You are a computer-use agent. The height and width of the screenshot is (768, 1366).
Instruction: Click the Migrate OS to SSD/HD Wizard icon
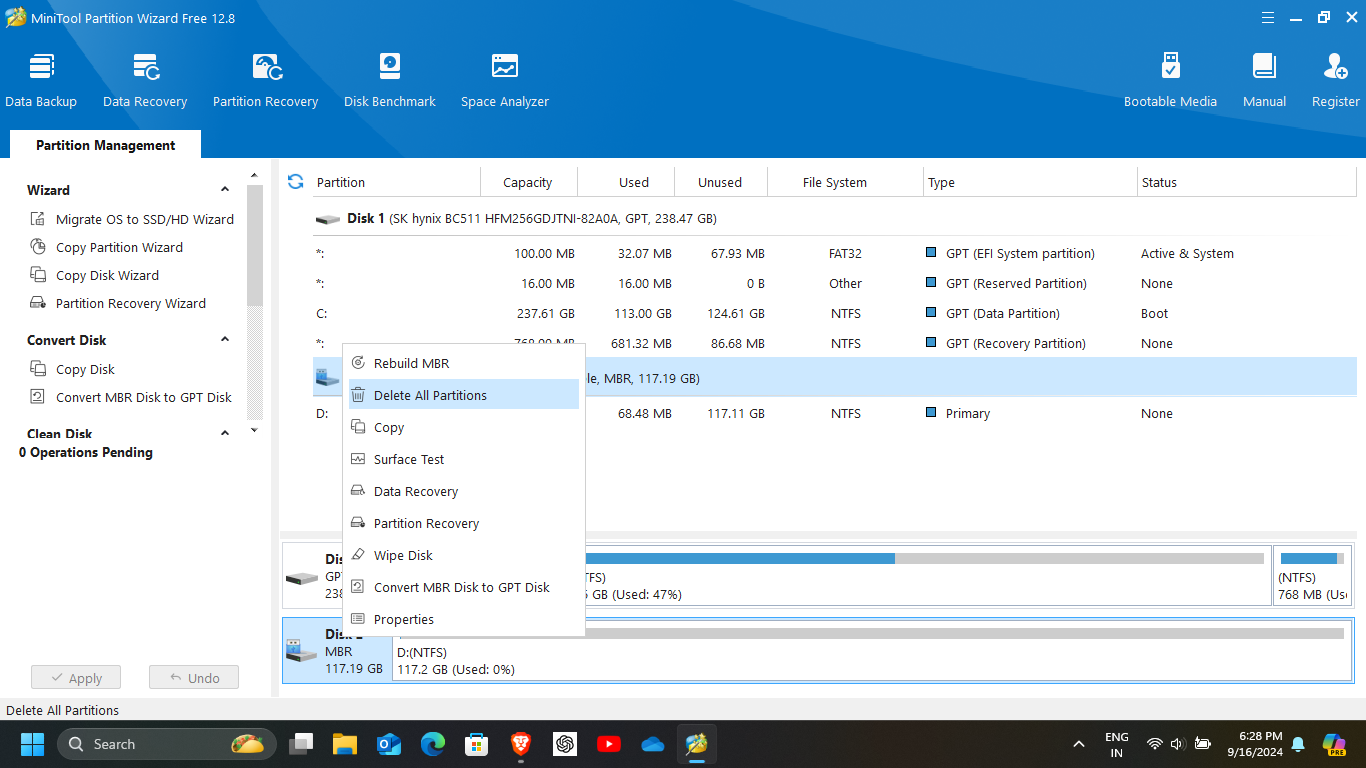(x=38, y=219)
